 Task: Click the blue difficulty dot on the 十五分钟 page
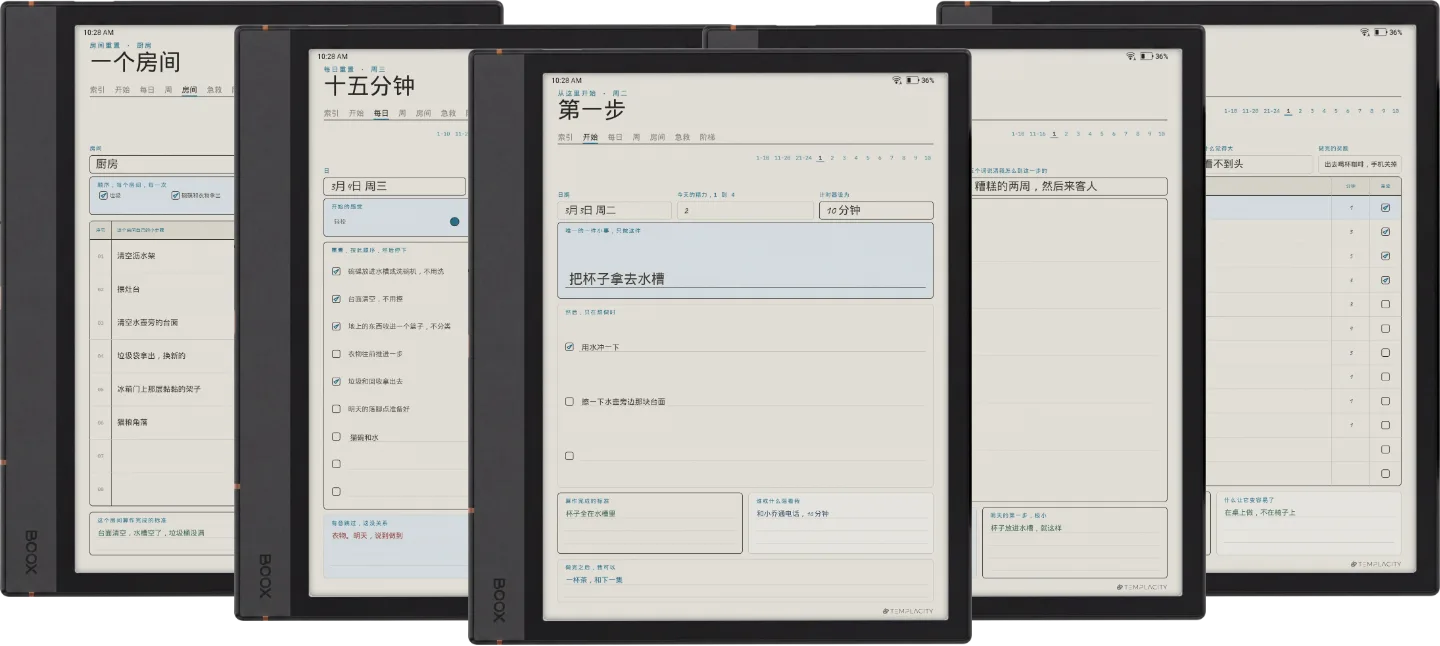455,221
